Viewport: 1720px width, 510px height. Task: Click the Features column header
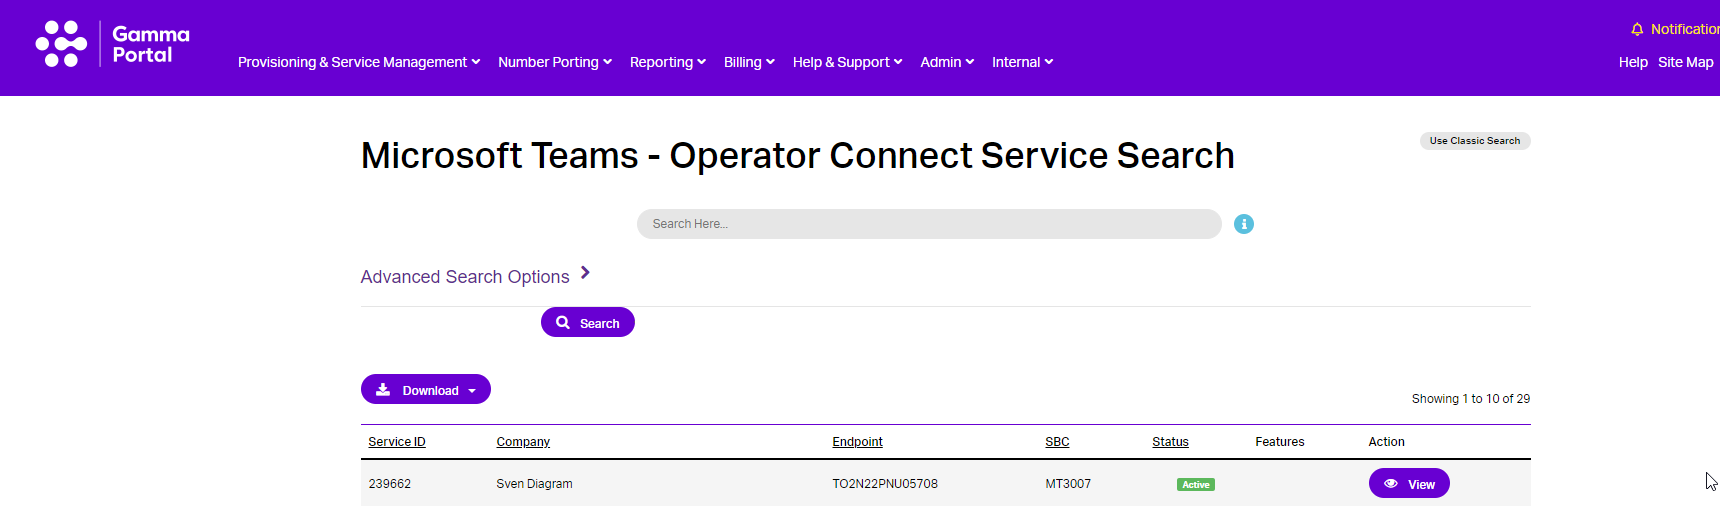[1280, 442]
